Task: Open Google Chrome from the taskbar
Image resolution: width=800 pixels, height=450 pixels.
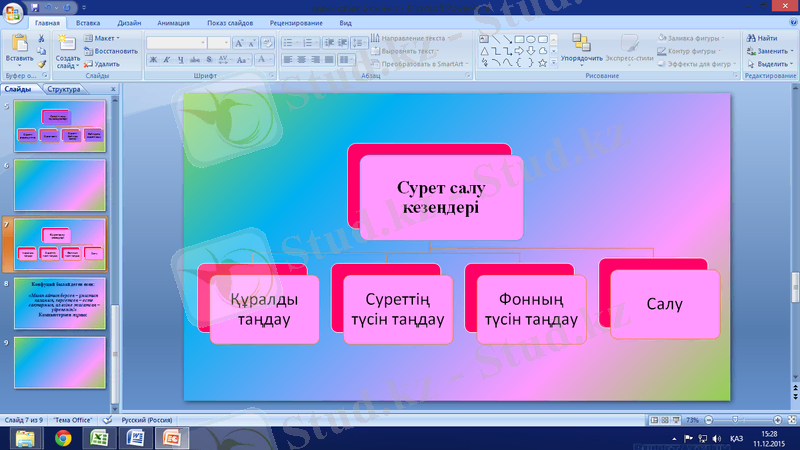Action: pos(63,438)
